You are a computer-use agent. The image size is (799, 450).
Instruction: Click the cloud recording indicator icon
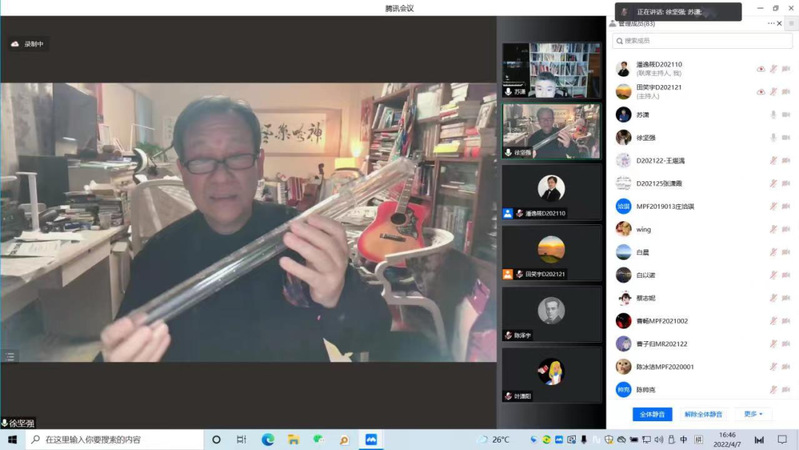pos(15,44)
